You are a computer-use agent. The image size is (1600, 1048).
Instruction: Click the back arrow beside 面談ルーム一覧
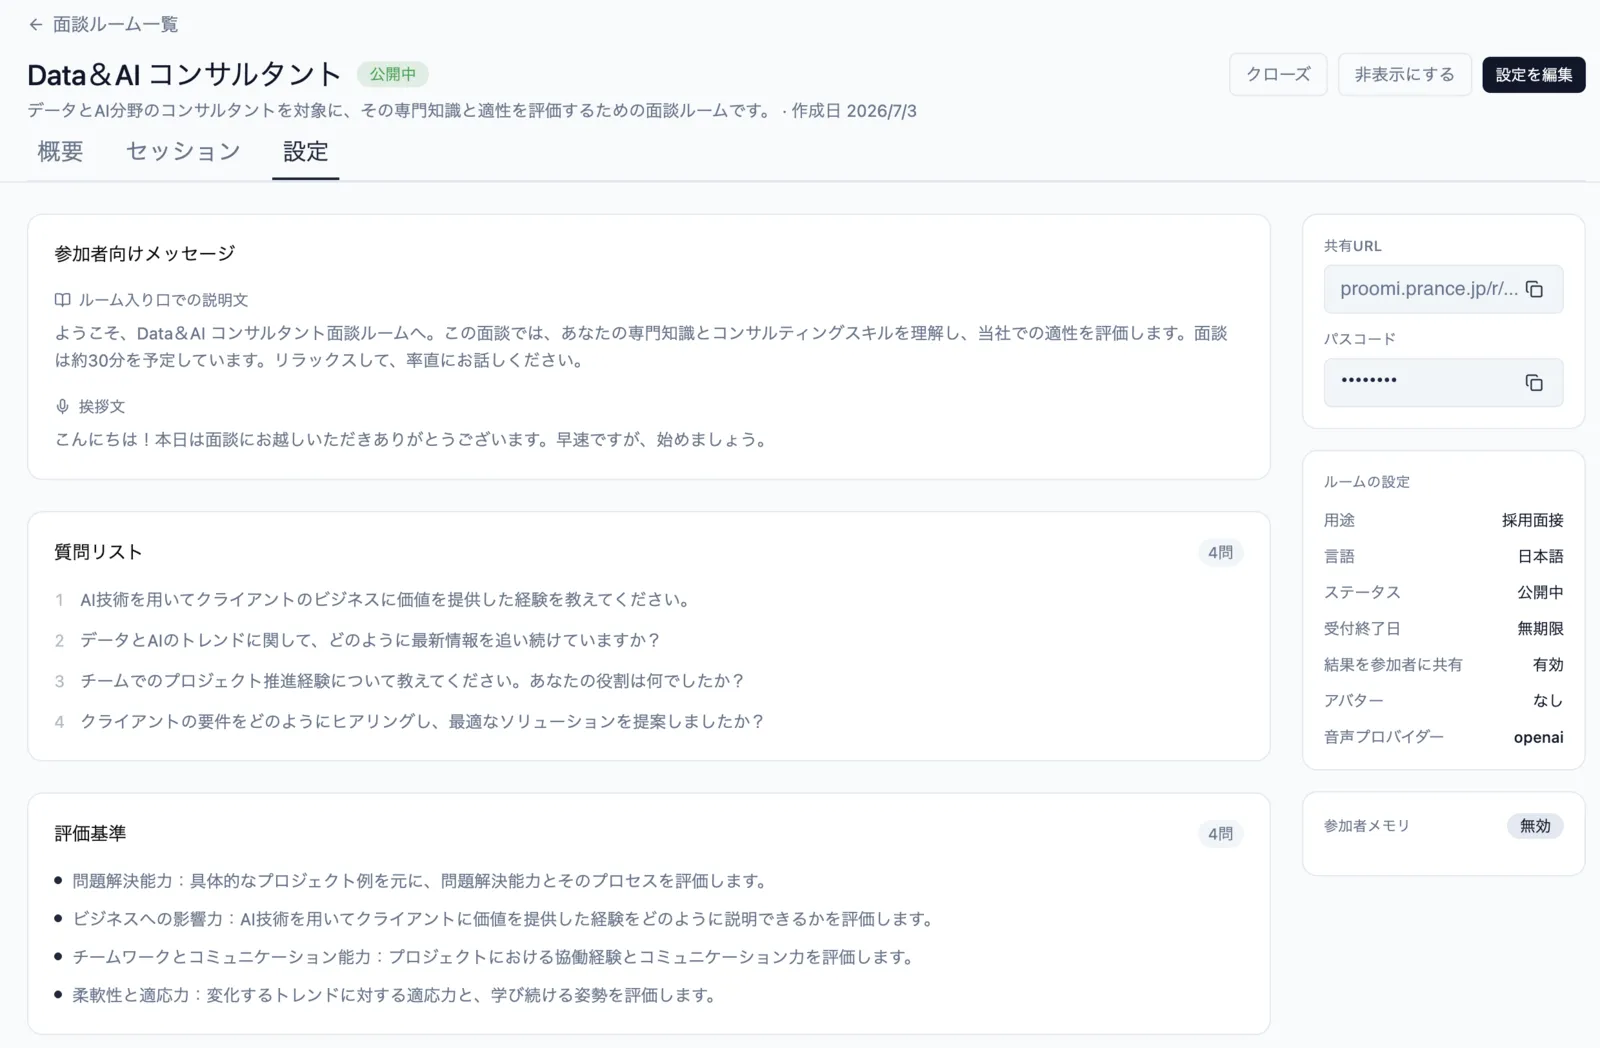tap(36, 24)
